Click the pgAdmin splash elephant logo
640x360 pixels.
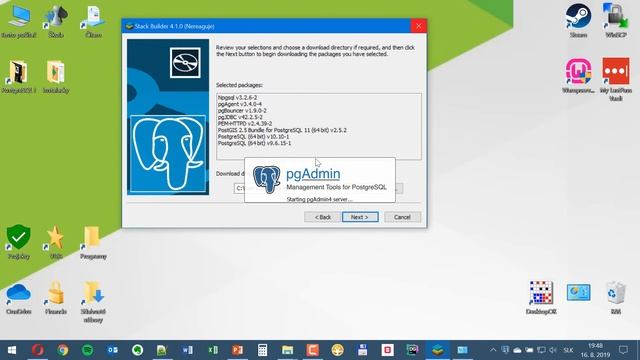tap(267, 179)
